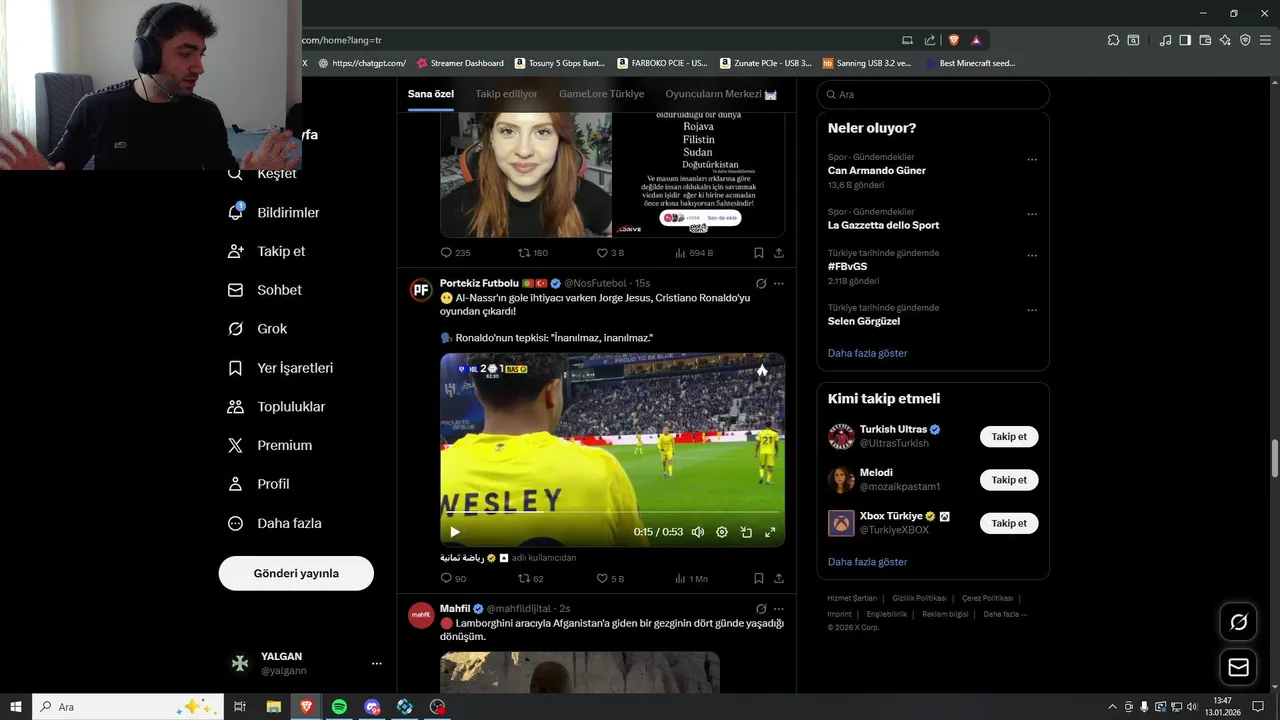The width and height of the screenshot is (1280, 720).
Task: Open the Premium X icon
Action: coord(236,445)
